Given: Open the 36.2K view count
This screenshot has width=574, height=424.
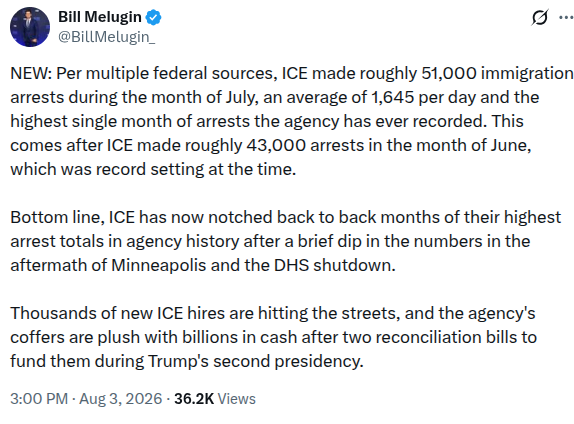Looking at the screenshot, I should (x=194, y=399).
